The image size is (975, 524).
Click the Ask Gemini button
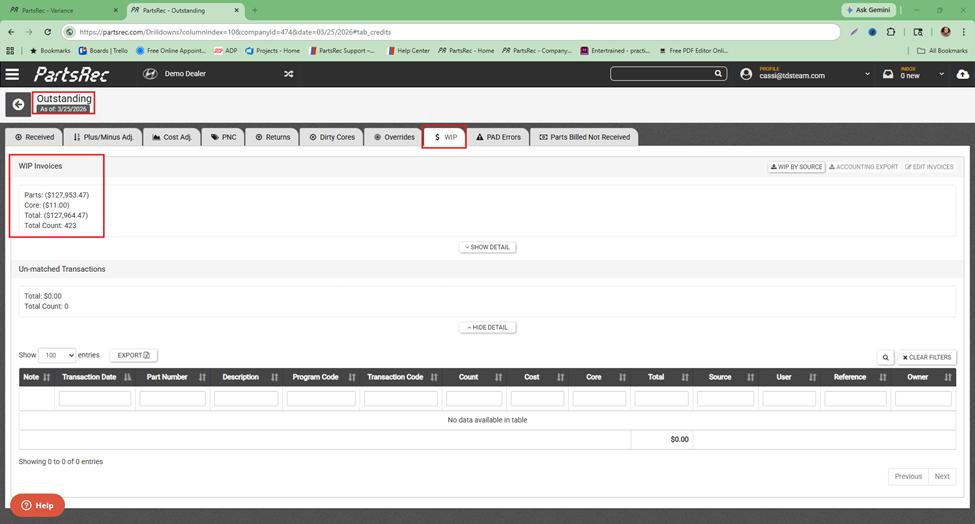point(868,10)
